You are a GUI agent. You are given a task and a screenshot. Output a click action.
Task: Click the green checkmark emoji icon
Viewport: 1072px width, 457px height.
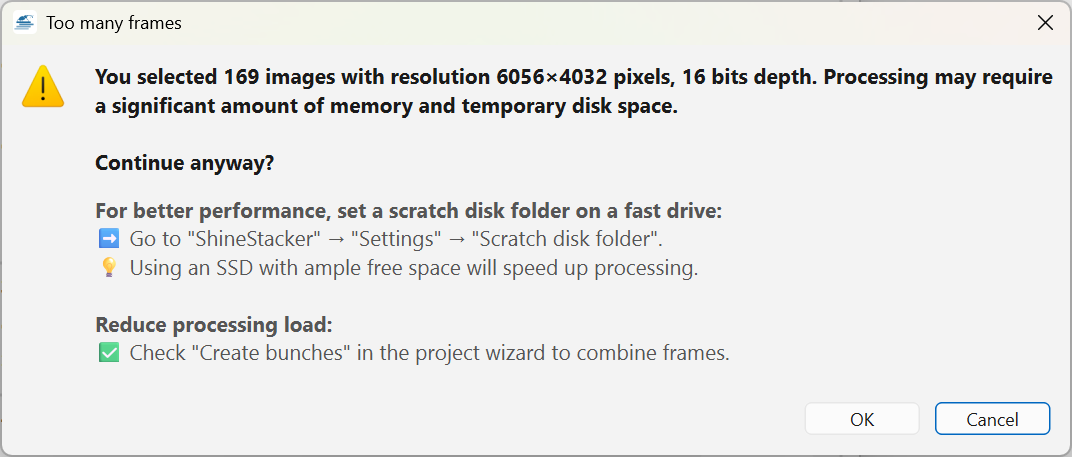pos(108,353)
